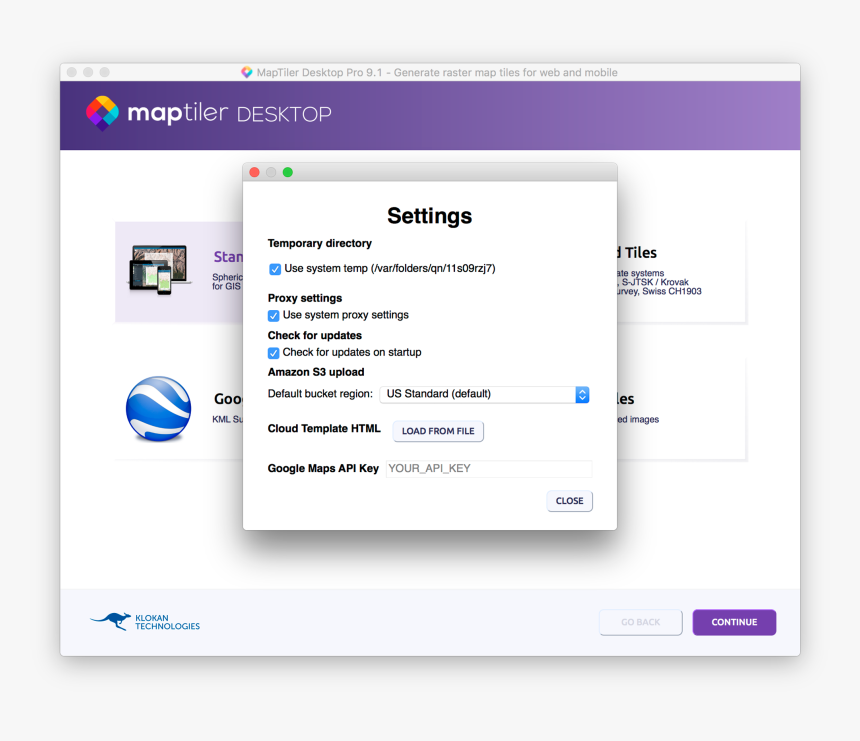Click the green zoom button of Settings dialog
The image size is (860, 741).
coord(287,172)
